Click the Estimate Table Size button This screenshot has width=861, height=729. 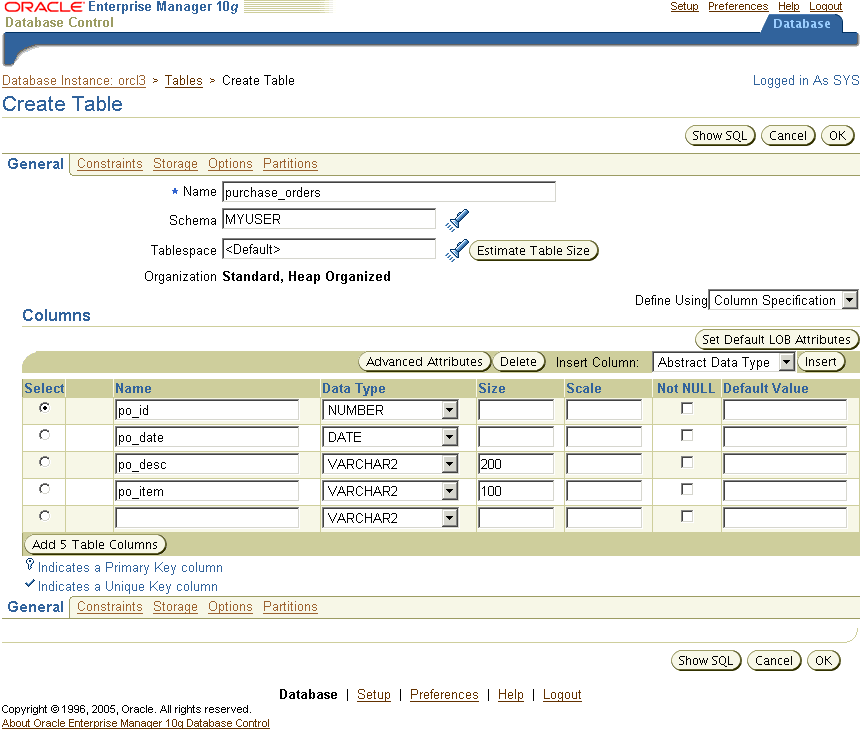point(533,250)
